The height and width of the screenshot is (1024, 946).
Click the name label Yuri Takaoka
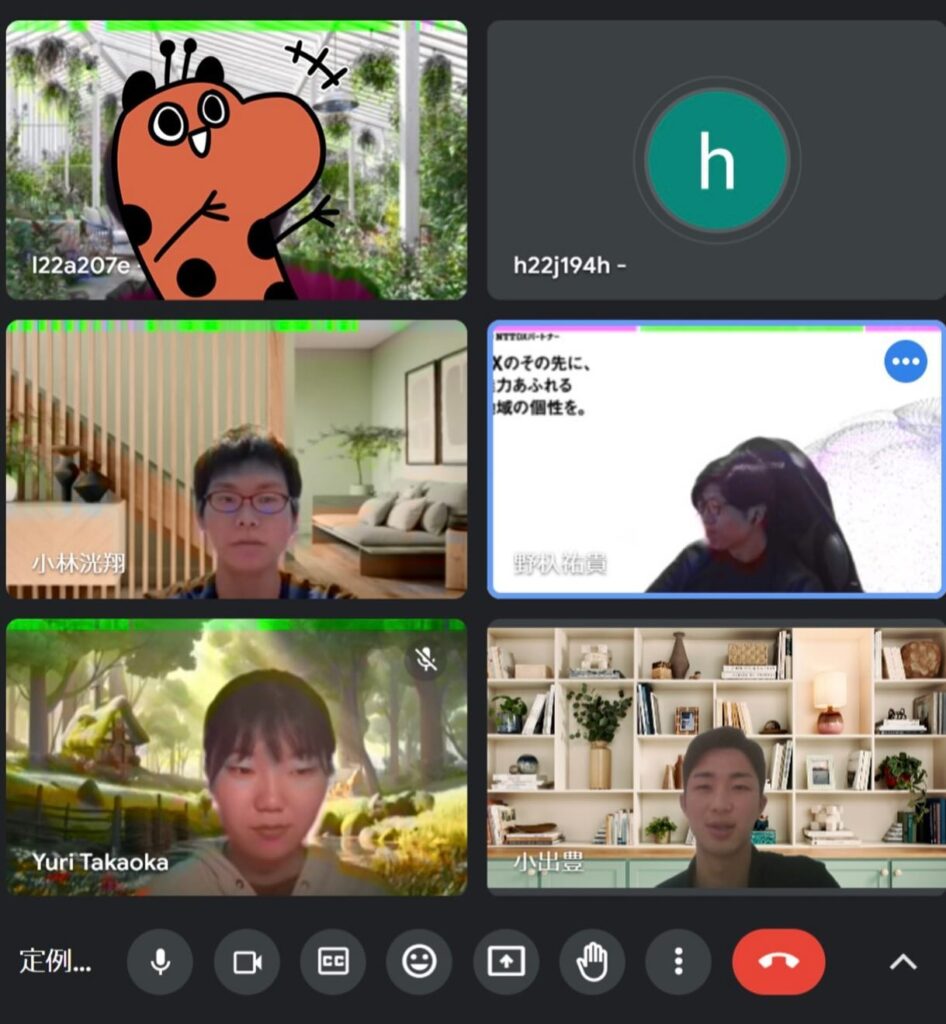(101, 863)
